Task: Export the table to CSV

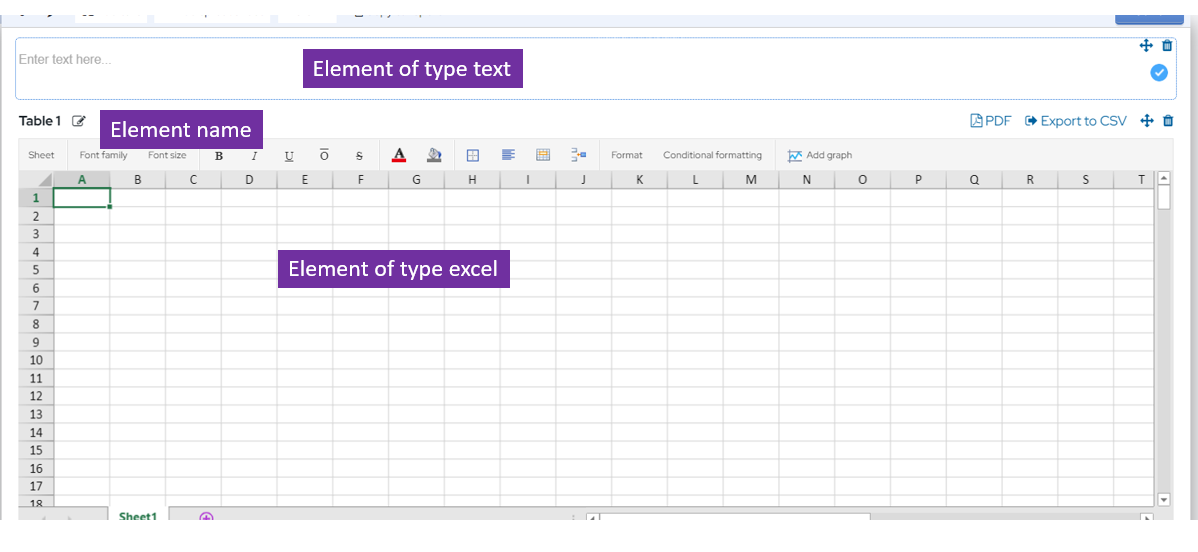Action: point(1075,121)
